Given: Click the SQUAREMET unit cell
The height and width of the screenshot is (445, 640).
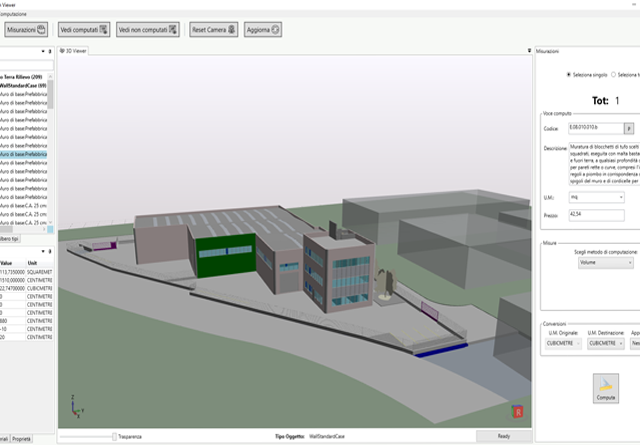Looking at the screenshot, I should tap(40, 272).
